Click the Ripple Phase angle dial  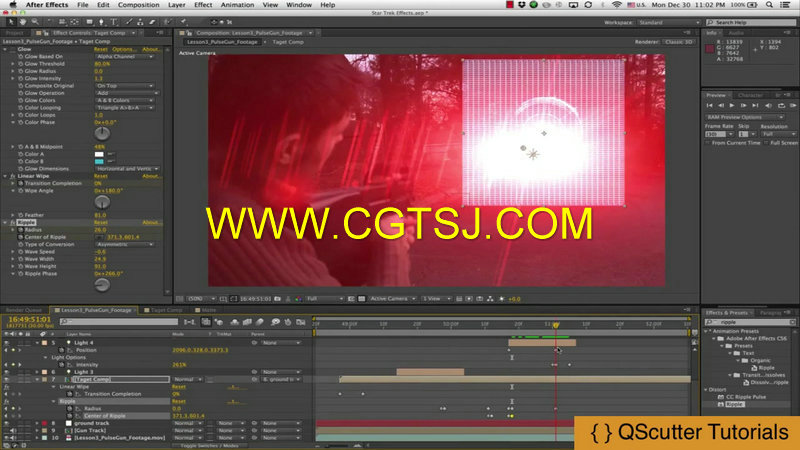pos(102,285)
